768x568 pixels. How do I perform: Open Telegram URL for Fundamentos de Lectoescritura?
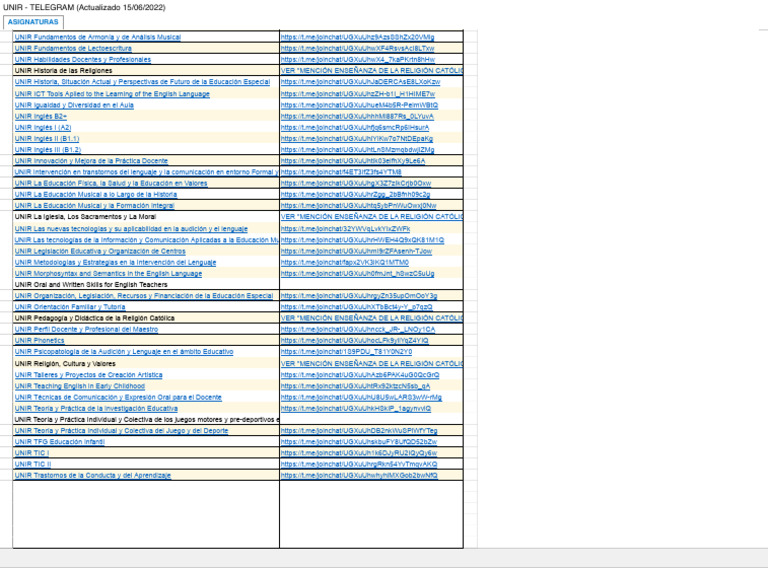click(x=358, y=48)
